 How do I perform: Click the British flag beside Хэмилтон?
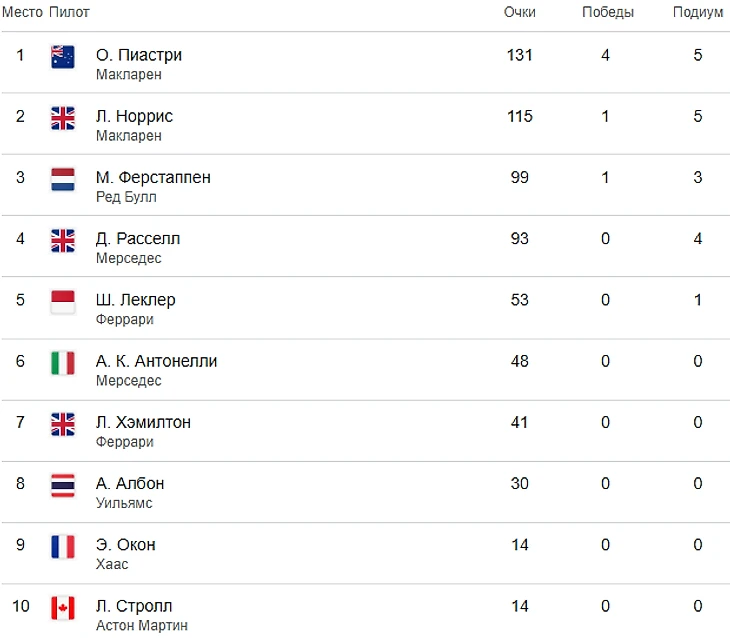(63, 424)
